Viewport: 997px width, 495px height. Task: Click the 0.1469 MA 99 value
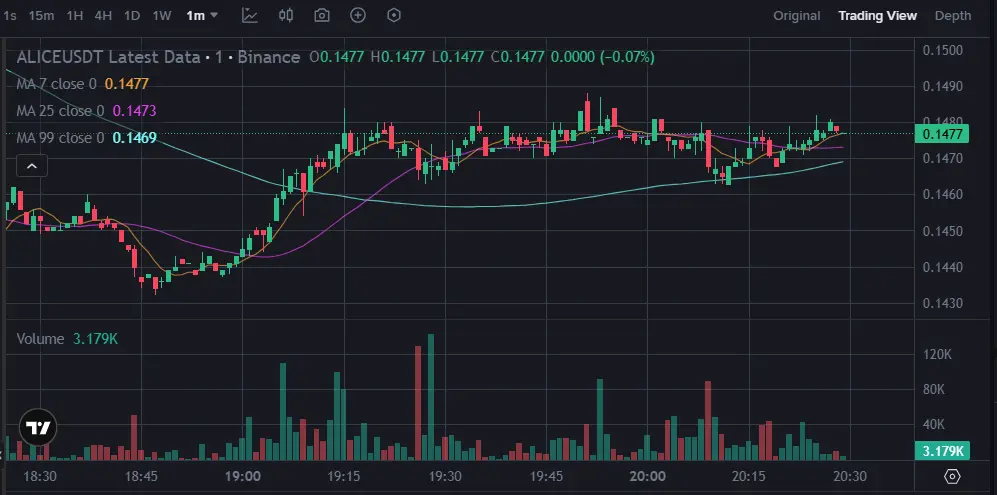[134, 137]
